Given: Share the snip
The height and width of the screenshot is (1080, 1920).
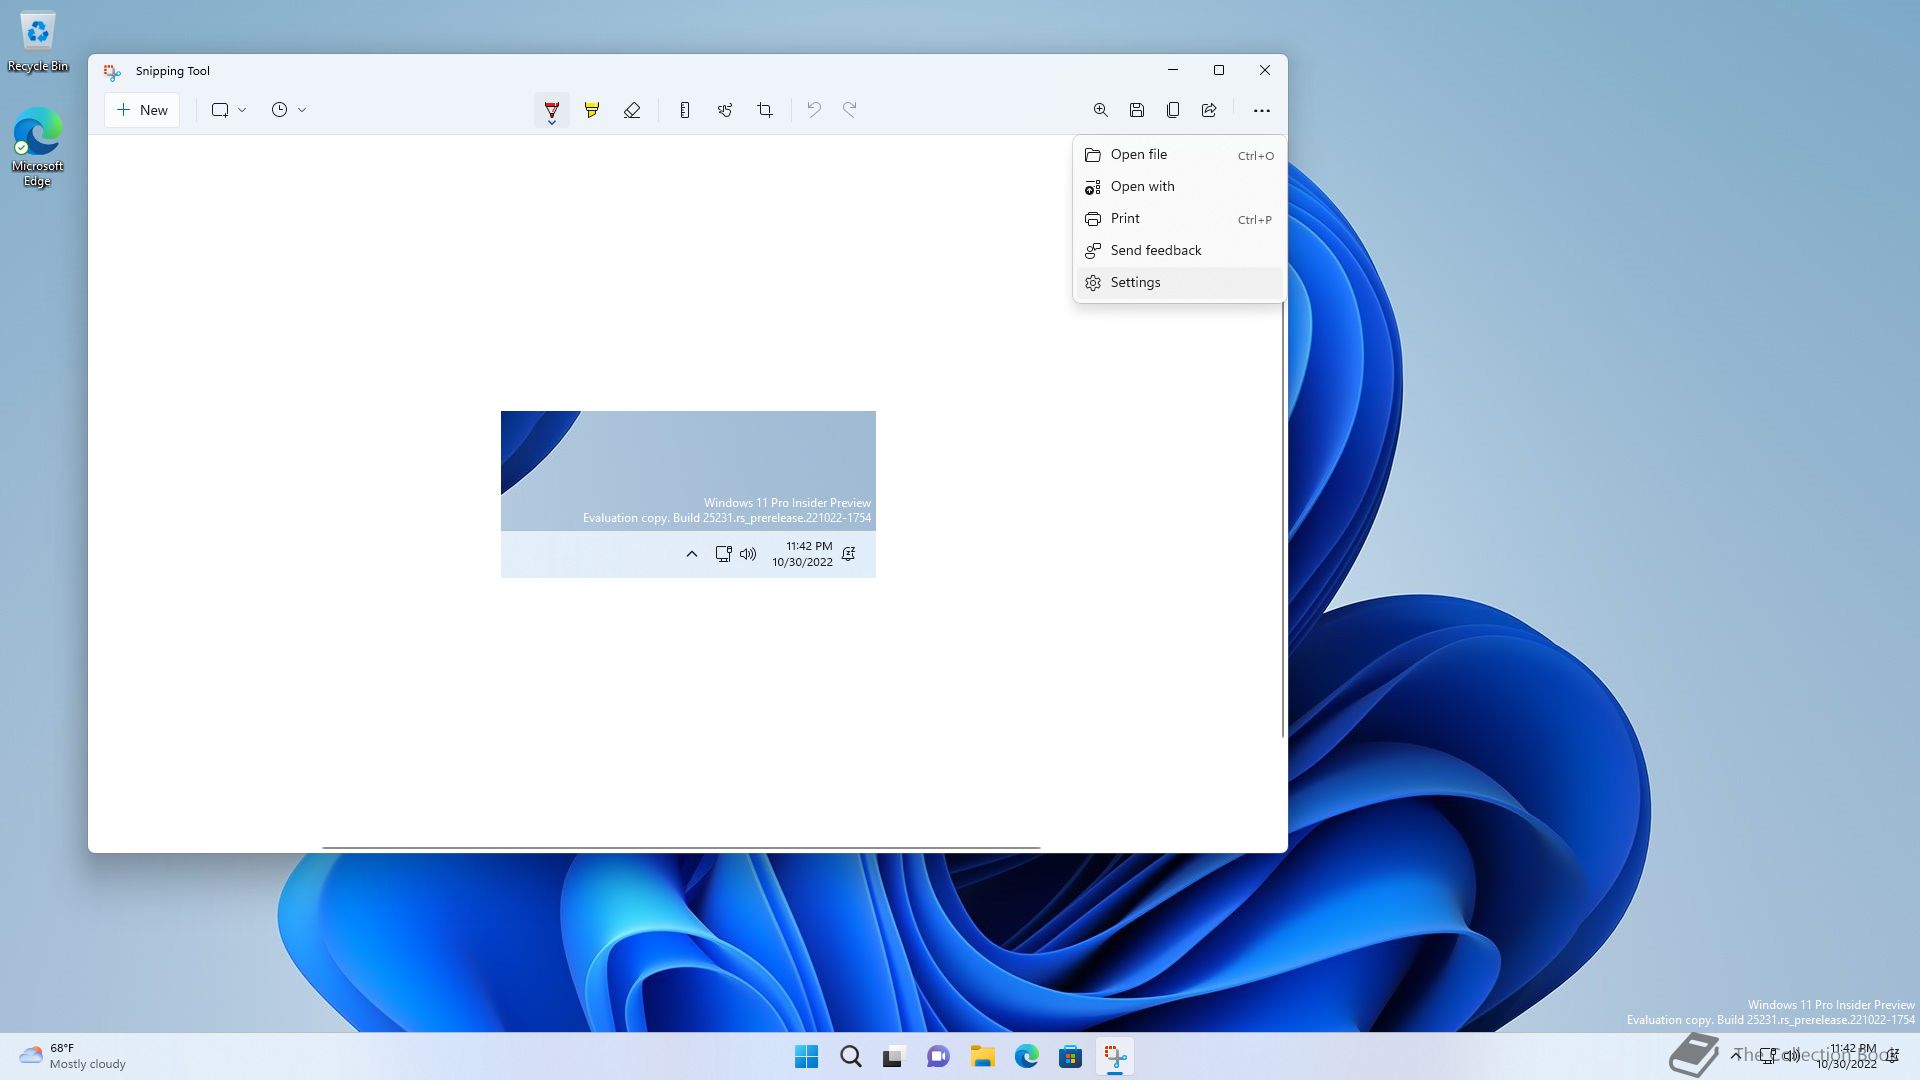Looking at the screenshot, I should pyautogui.click(x=1209, y=110).
